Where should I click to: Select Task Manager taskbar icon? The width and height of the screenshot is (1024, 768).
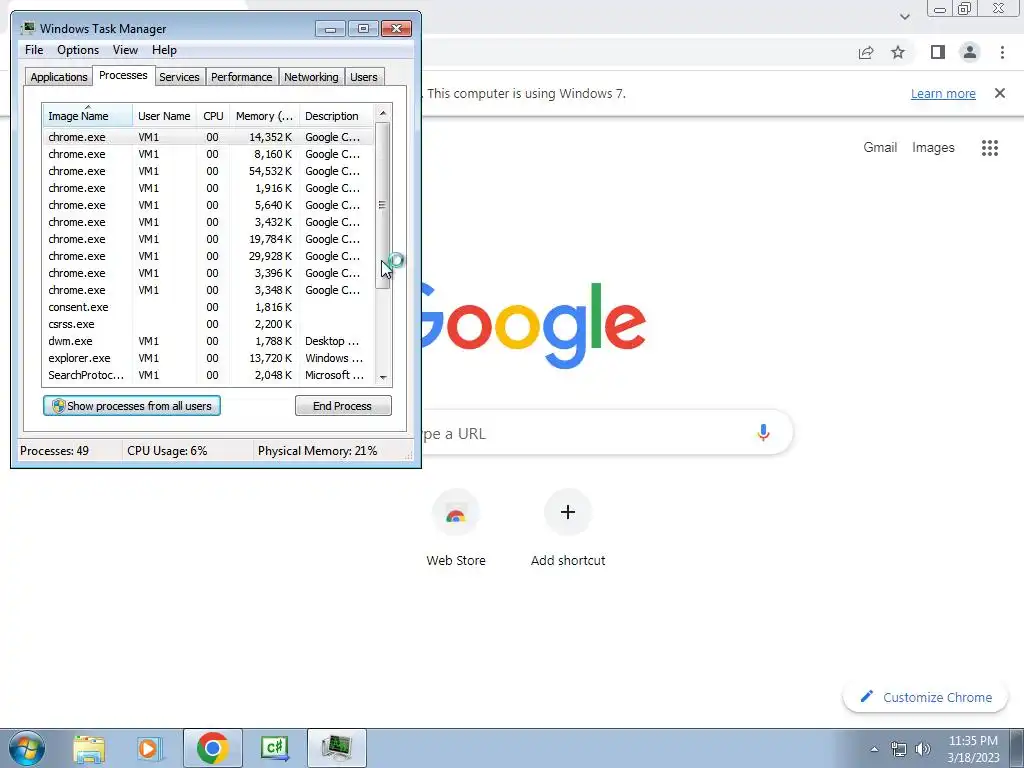[x=336, y=748]
